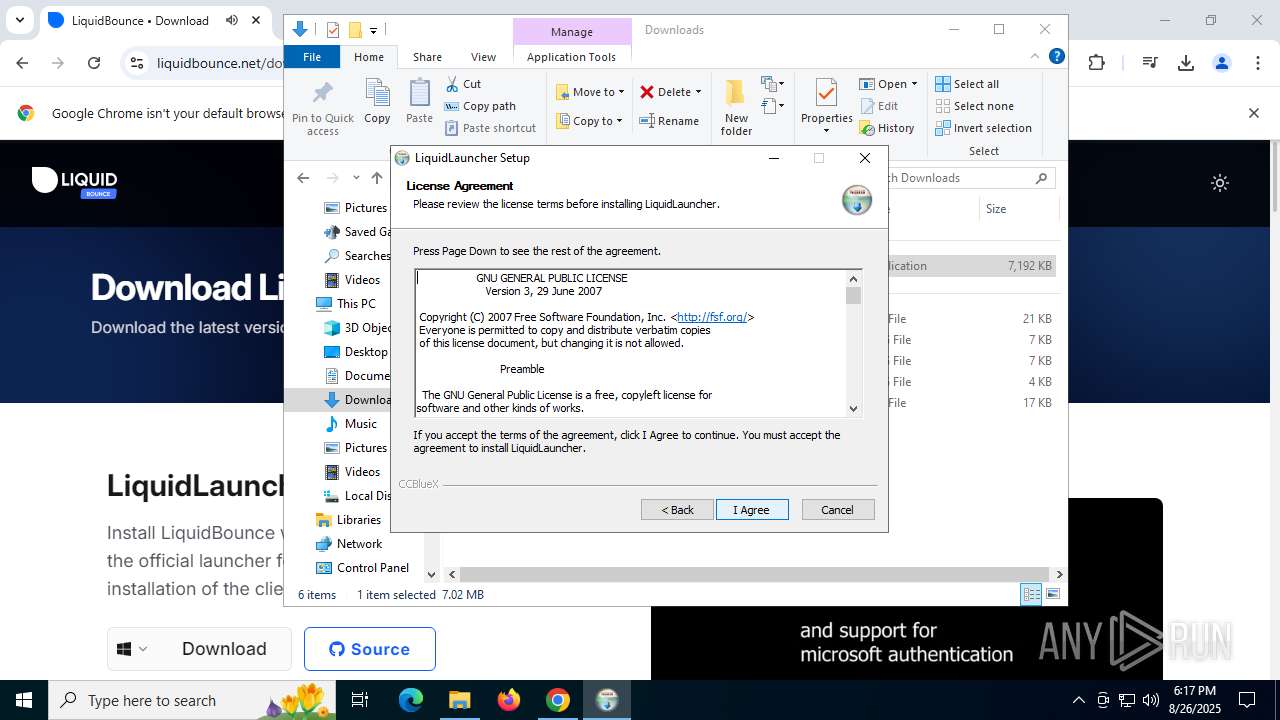
Task: Click Explorer up-directory arrow
Action: [377, 178]
